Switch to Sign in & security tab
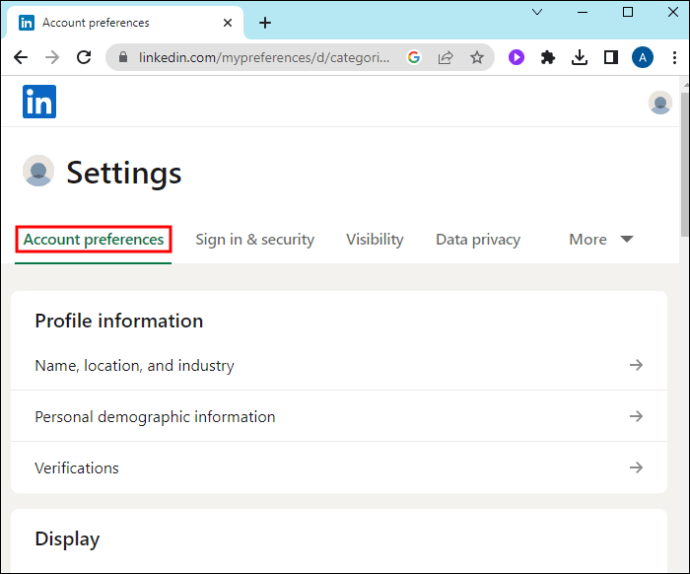 (x=255, y=239)
